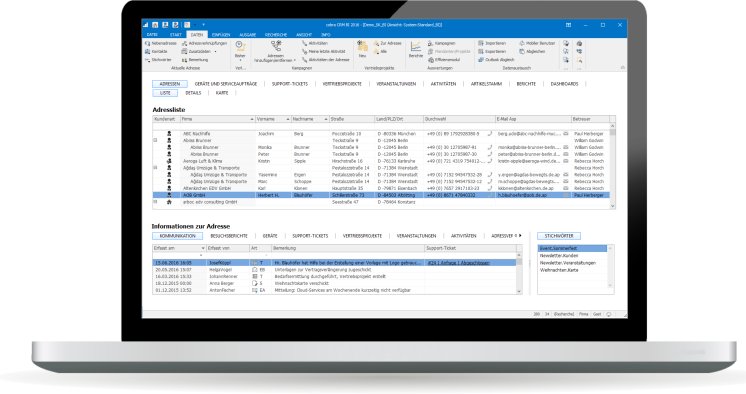This screenshot has height=394, width=746.
Task: Switch to the START ribbon tab
Action: 176,35
